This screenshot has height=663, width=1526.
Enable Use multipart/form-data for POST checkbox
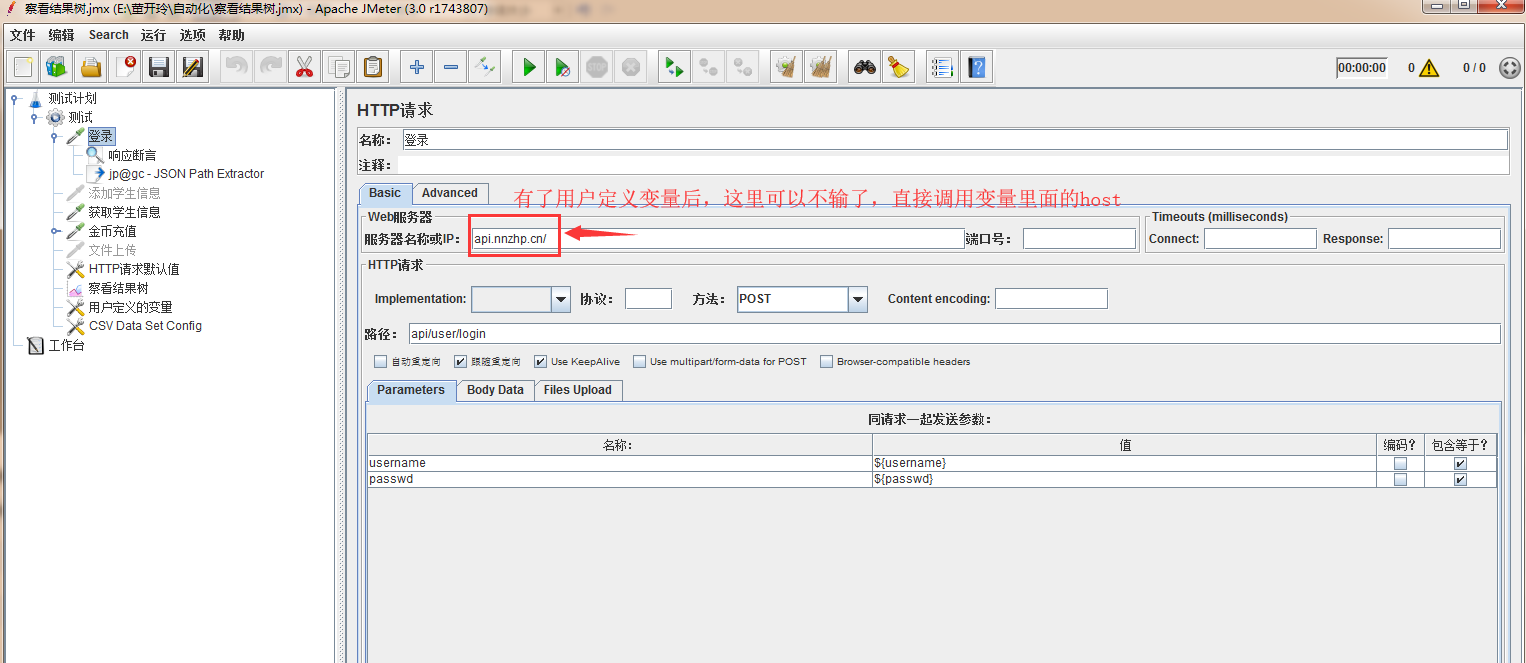(x=639, y=362)
